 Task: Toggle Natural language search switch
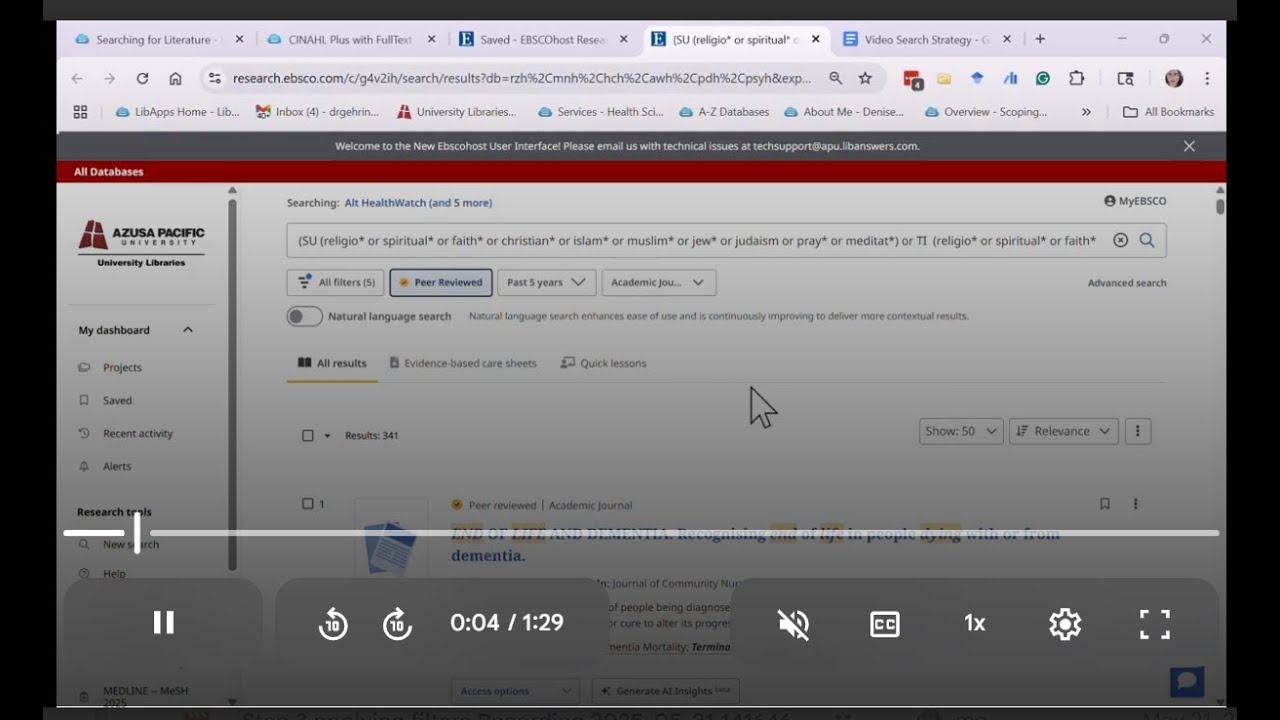(x=305, y=316)
